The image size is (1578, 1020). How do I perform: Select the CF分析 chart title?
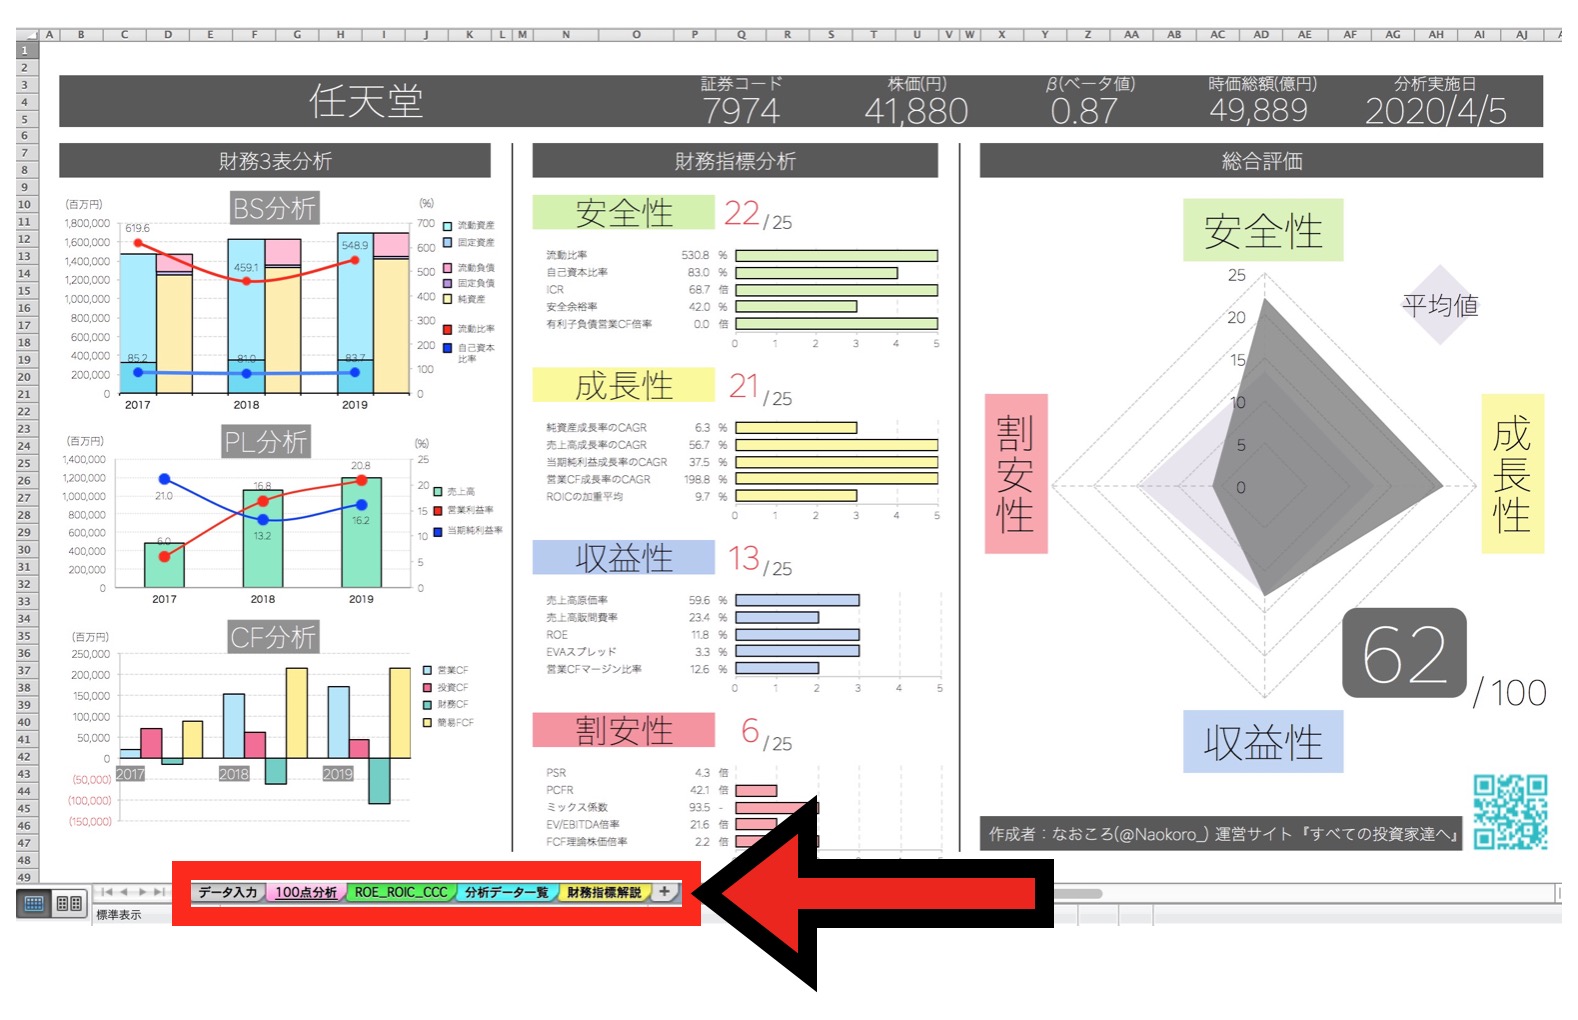click(273, 636)
